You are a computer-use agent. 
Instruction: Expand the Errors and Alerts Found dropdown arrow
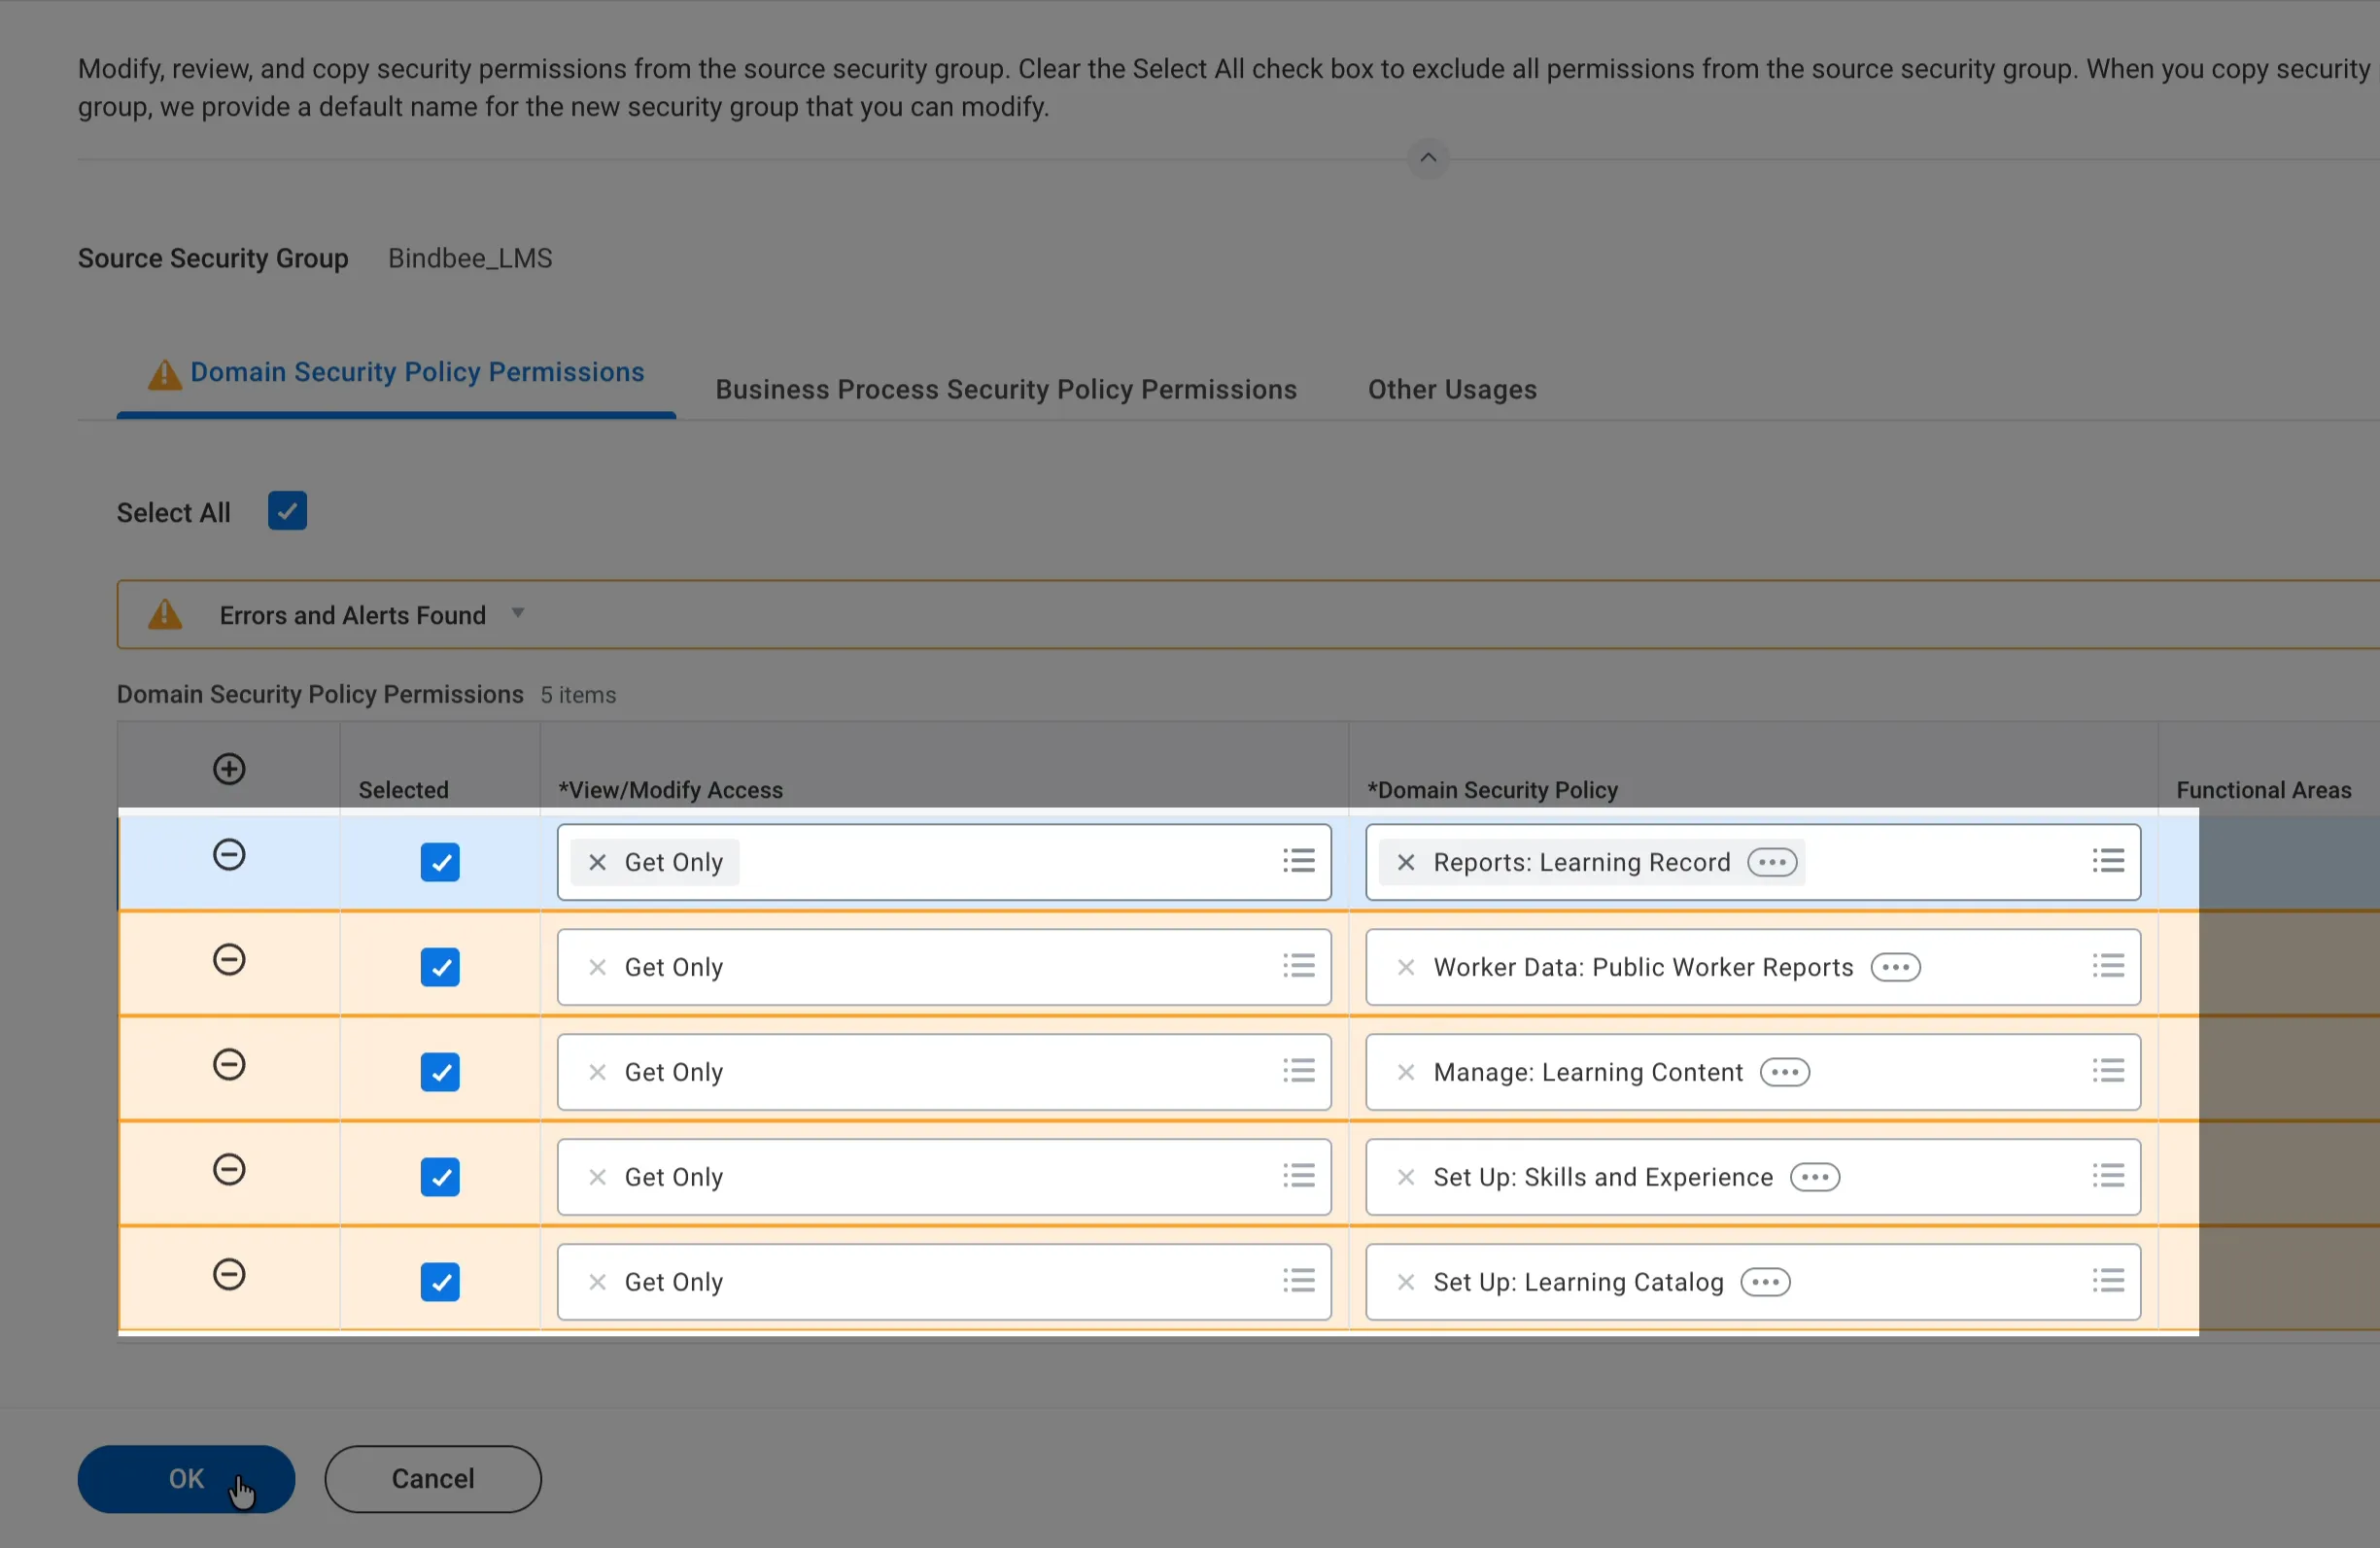point(518,613)
